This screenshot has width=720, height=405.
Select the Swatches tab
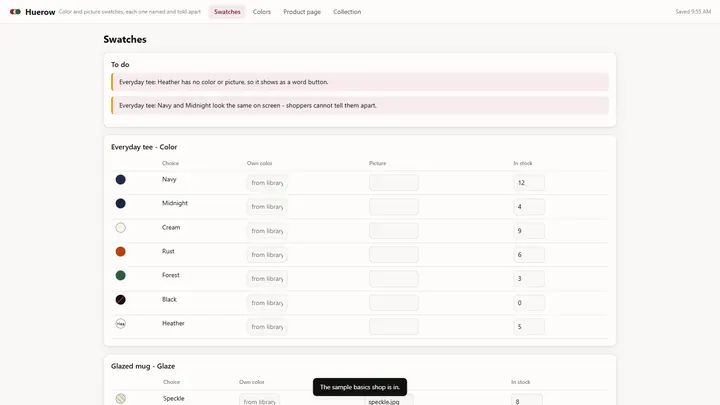[227, 12]
